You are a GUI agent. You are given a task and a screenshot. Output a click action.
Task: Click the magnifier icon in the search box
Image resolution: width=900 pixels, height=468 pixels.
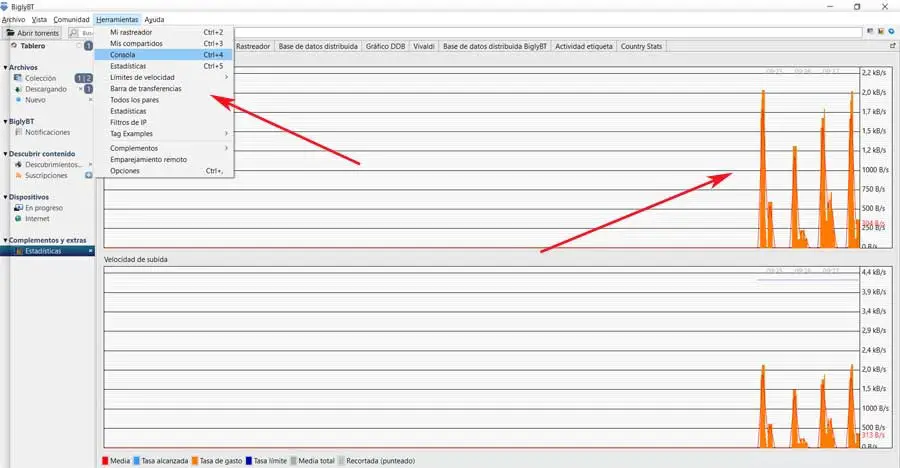tap(74, 33)
